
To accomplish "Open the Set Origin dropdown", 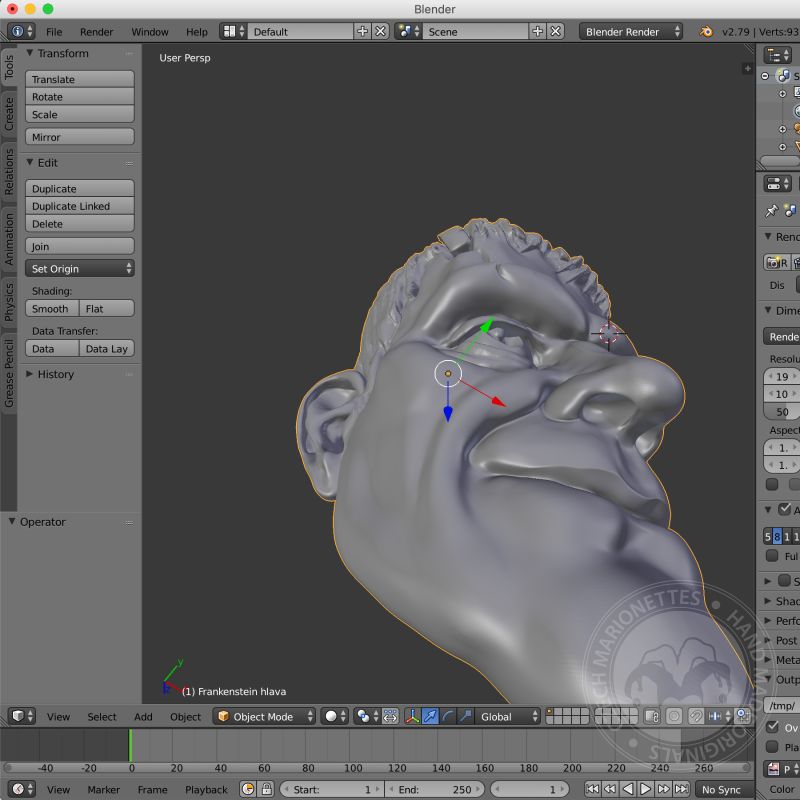I will [x=80, y=269].
